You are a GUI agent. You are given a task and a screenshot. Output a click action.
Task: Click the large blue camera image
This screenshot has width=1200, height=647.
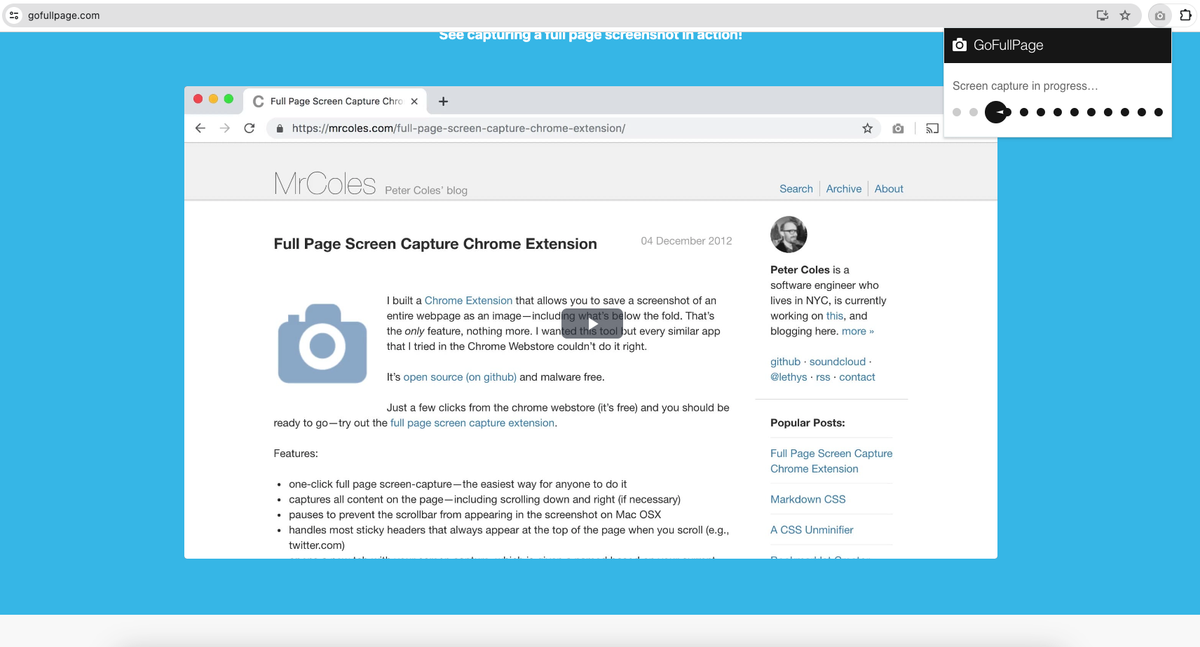coord(322,345)
